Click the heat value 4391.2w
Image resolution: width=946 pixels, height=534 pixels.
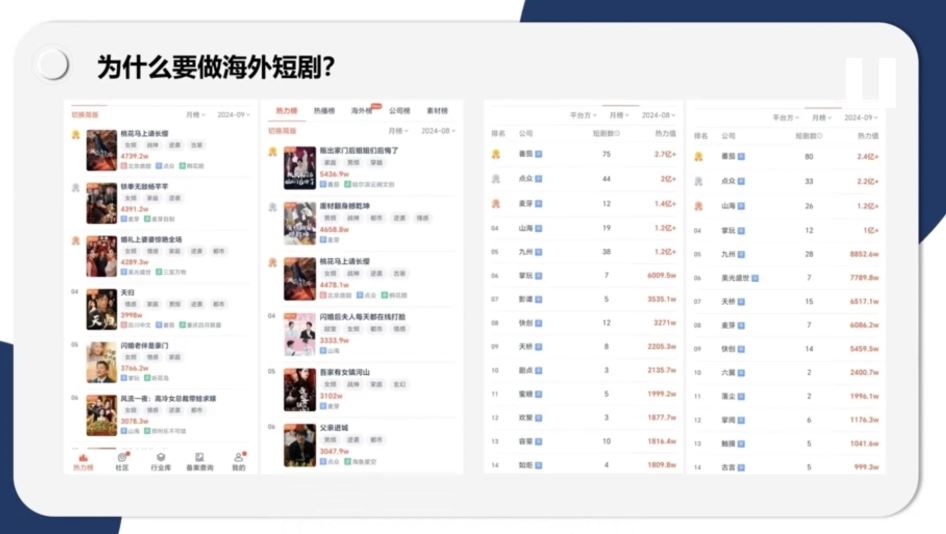134,209
